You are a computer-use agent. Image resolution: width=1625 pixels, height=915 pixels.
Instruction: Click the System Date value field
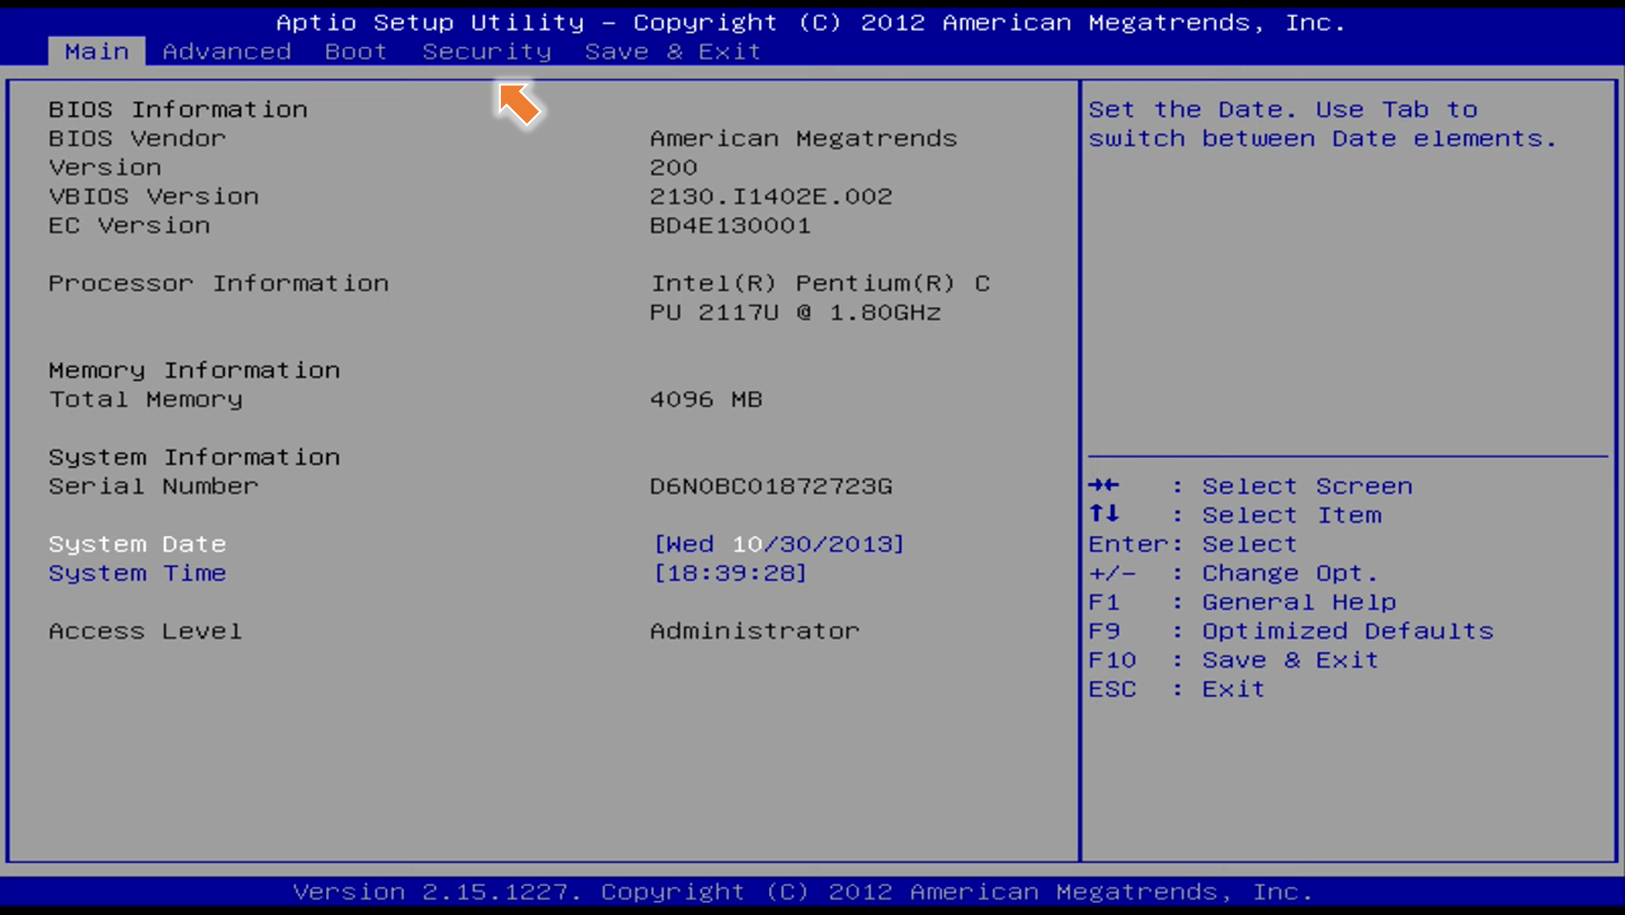pos(778,544)
